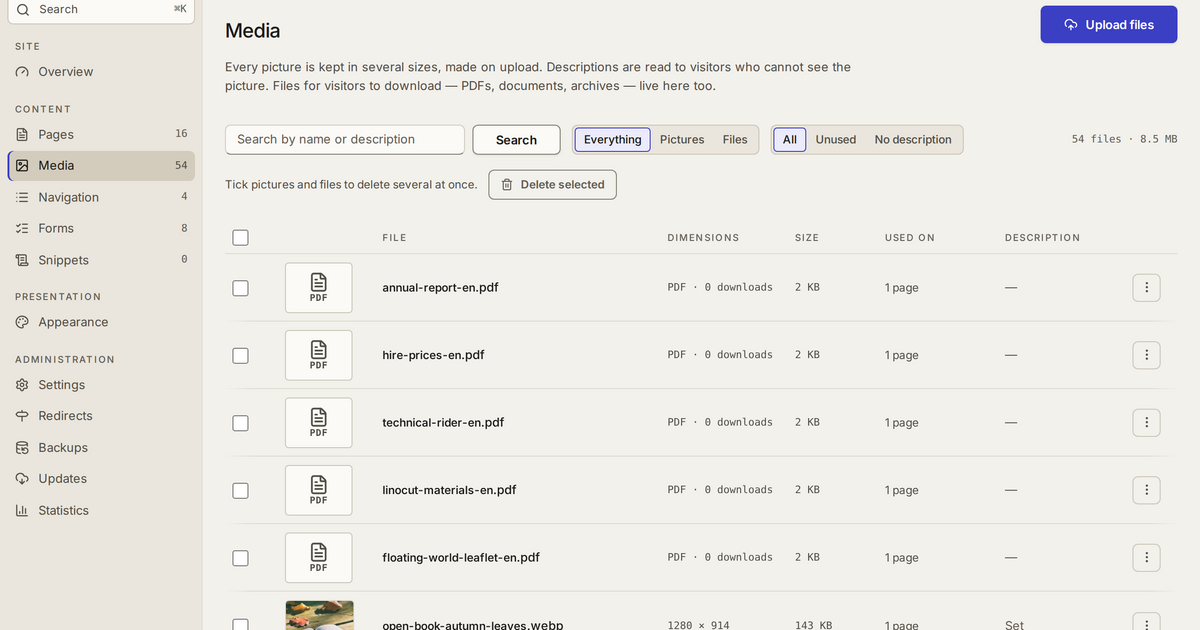Click the Media picture icon in sidebar
The height and width of the screenshot is (630, 1200).
[x=22, y=166]
